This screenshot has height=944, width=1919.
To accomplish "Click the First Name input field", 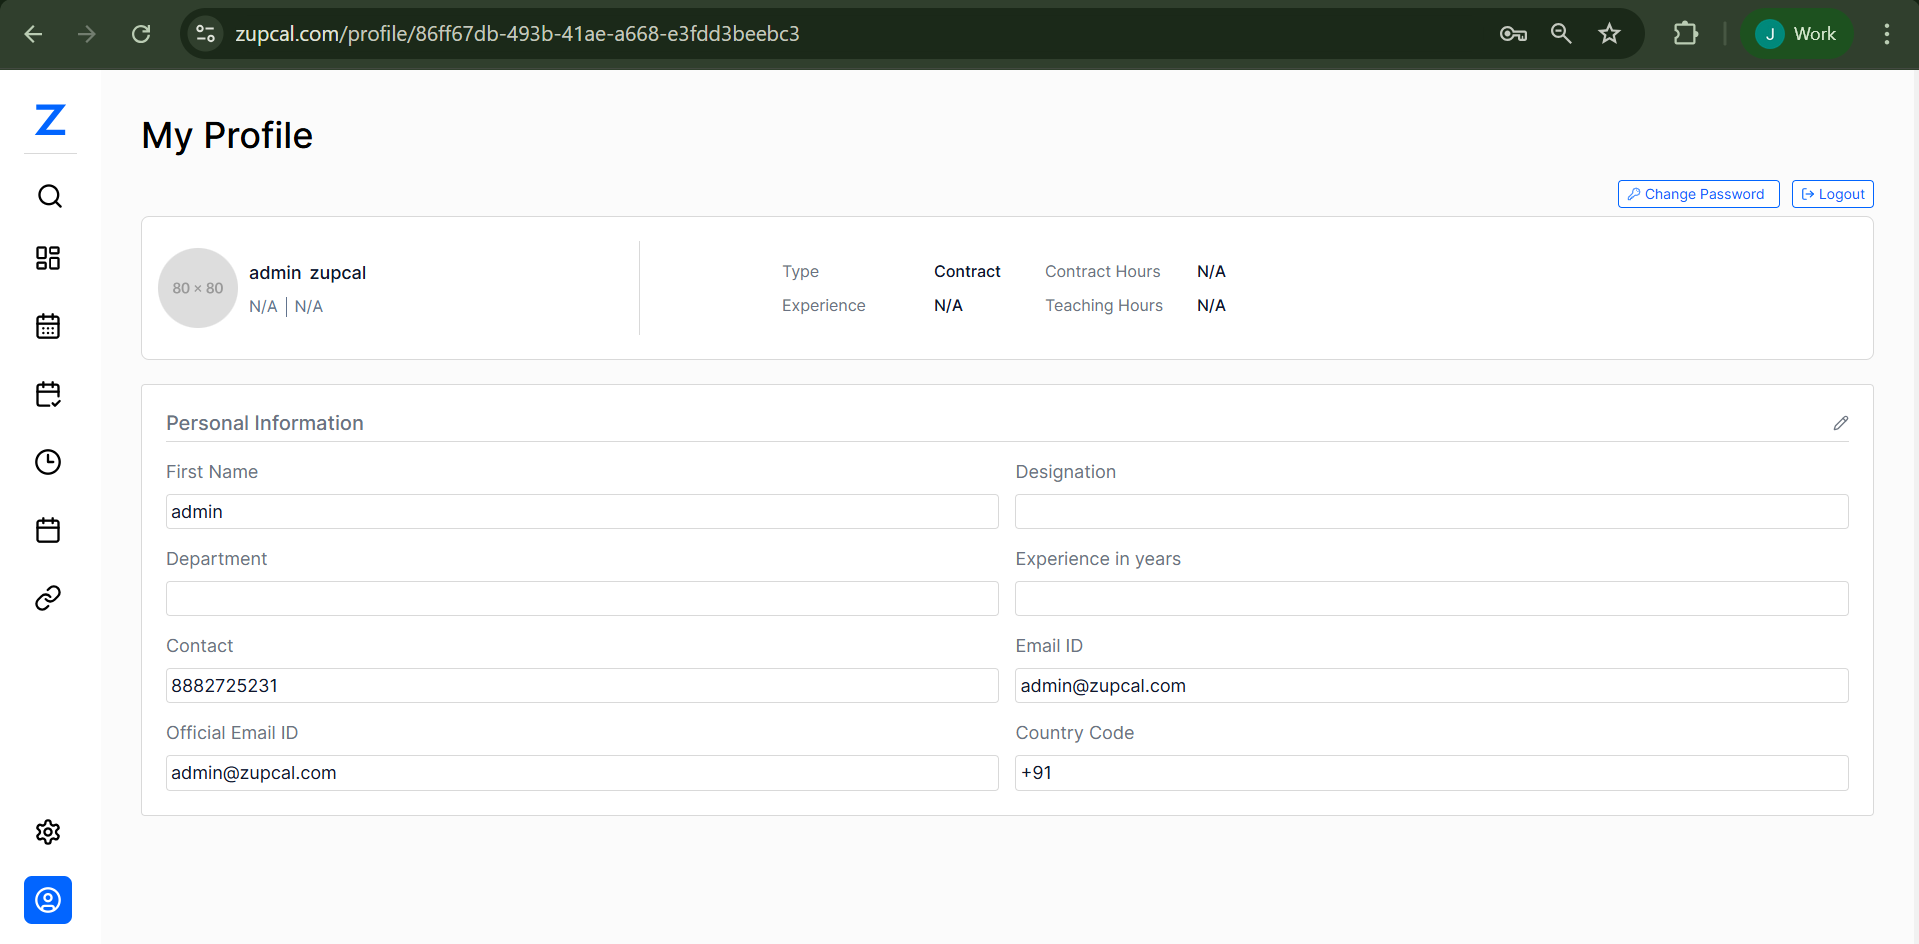I will (581, 512).
